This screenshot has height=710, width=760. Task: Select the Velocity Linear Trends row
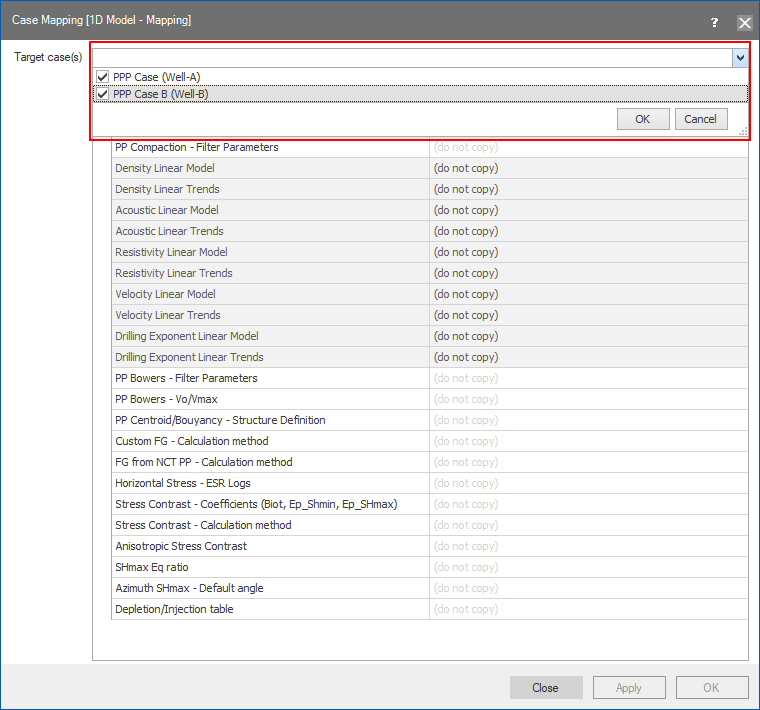(x=168, y=315)
